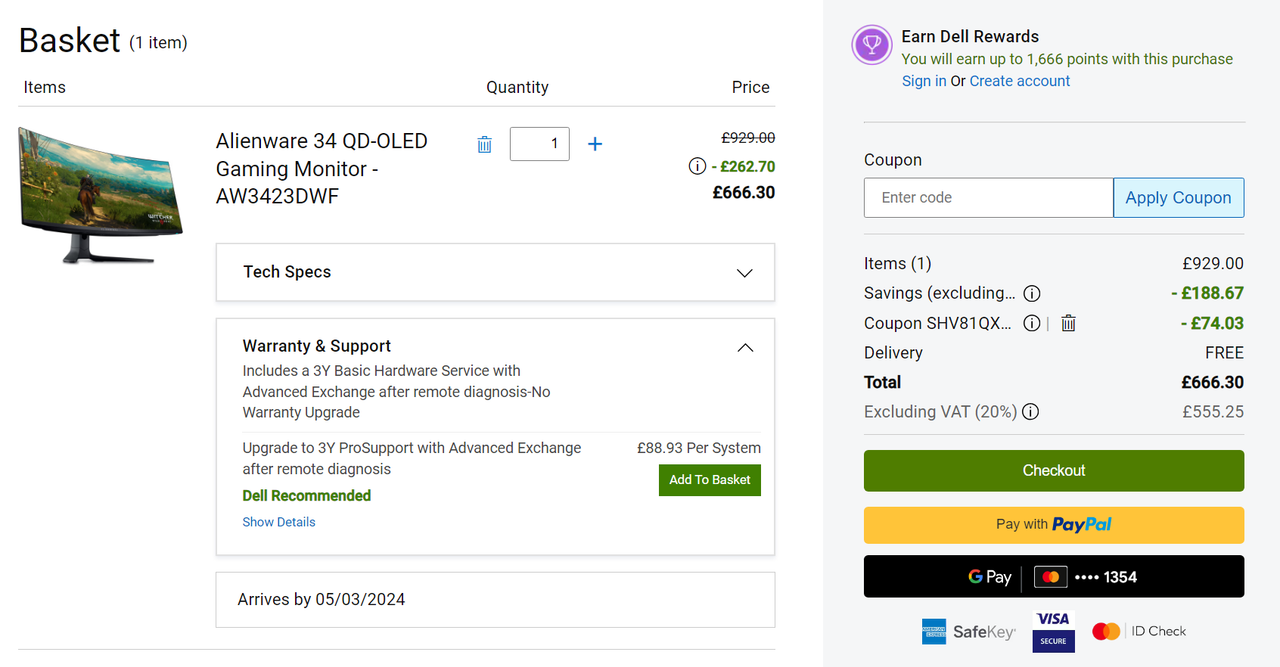Increase quantity with the plus icon
This screenshot has height=667, width=1280.
click(595, 144)
